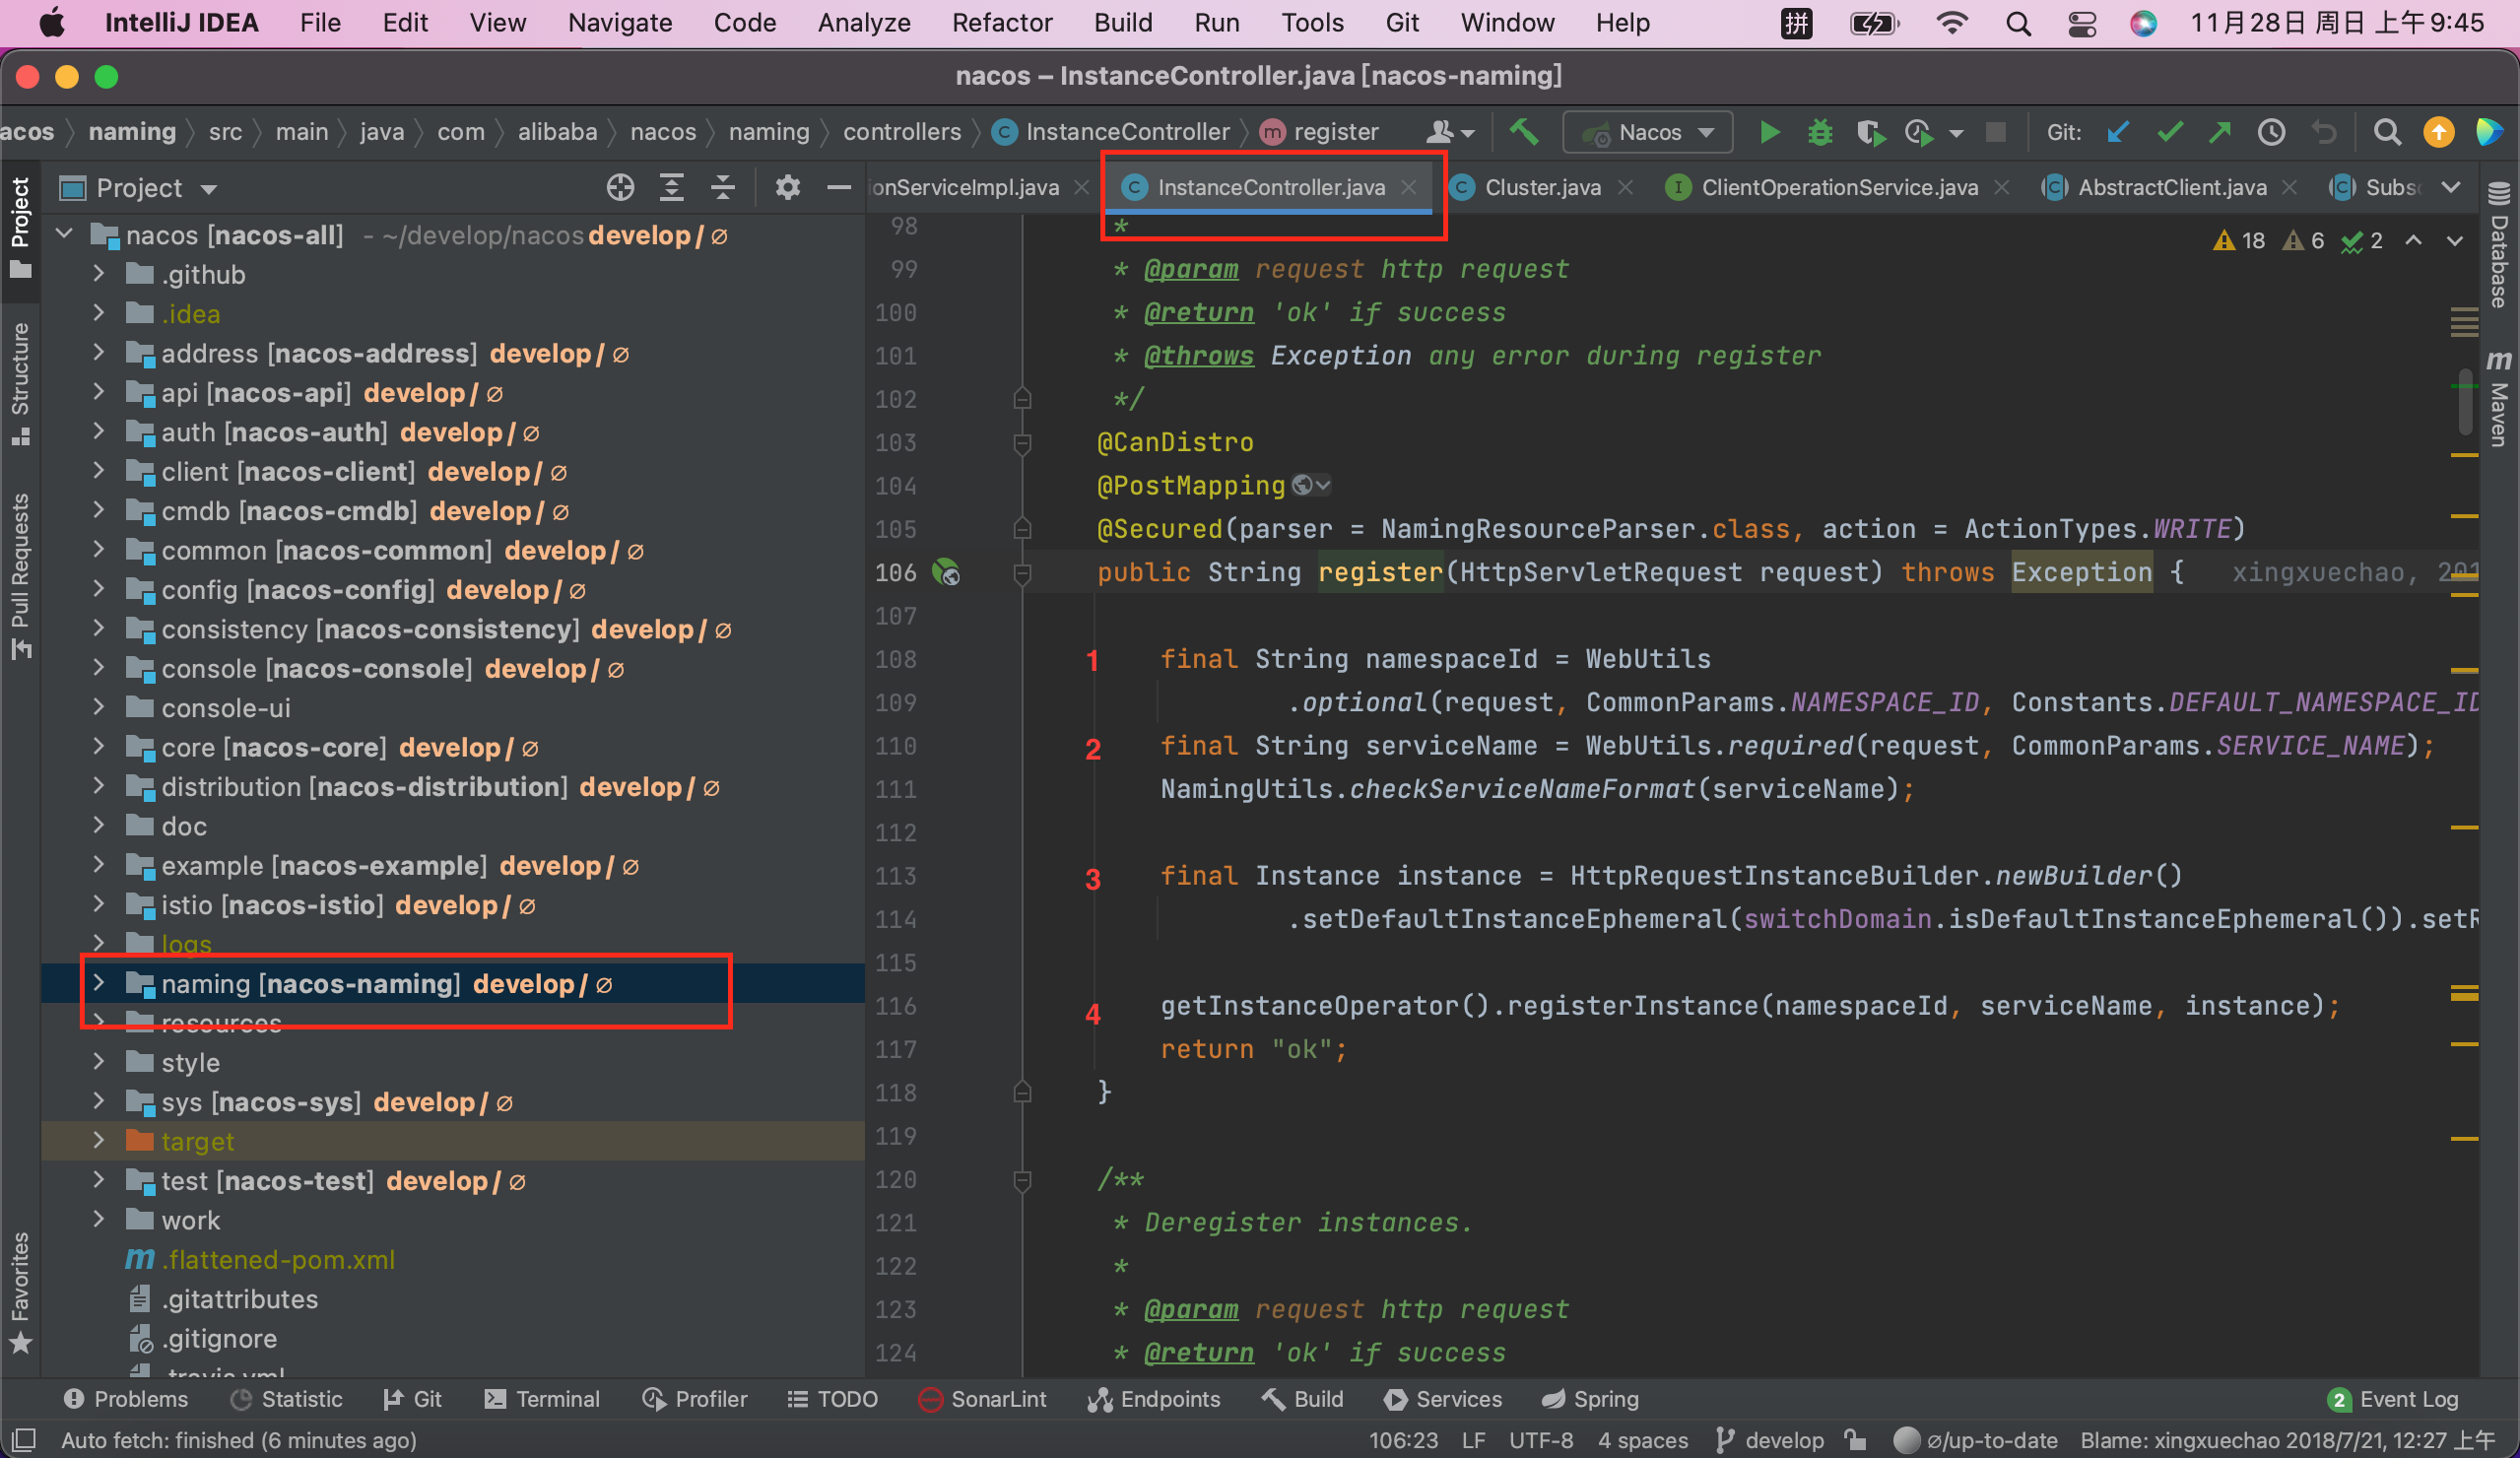
Task: Click the Git commit checkmark icon
Action: (2168, 132)
